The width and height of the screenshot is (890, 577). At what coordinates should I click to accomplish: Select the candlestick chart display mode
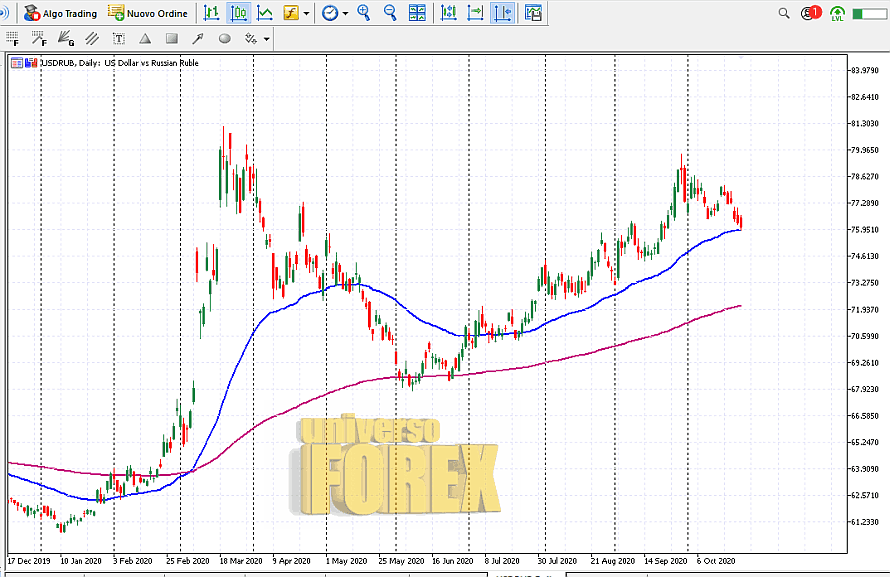pos(238,13)
